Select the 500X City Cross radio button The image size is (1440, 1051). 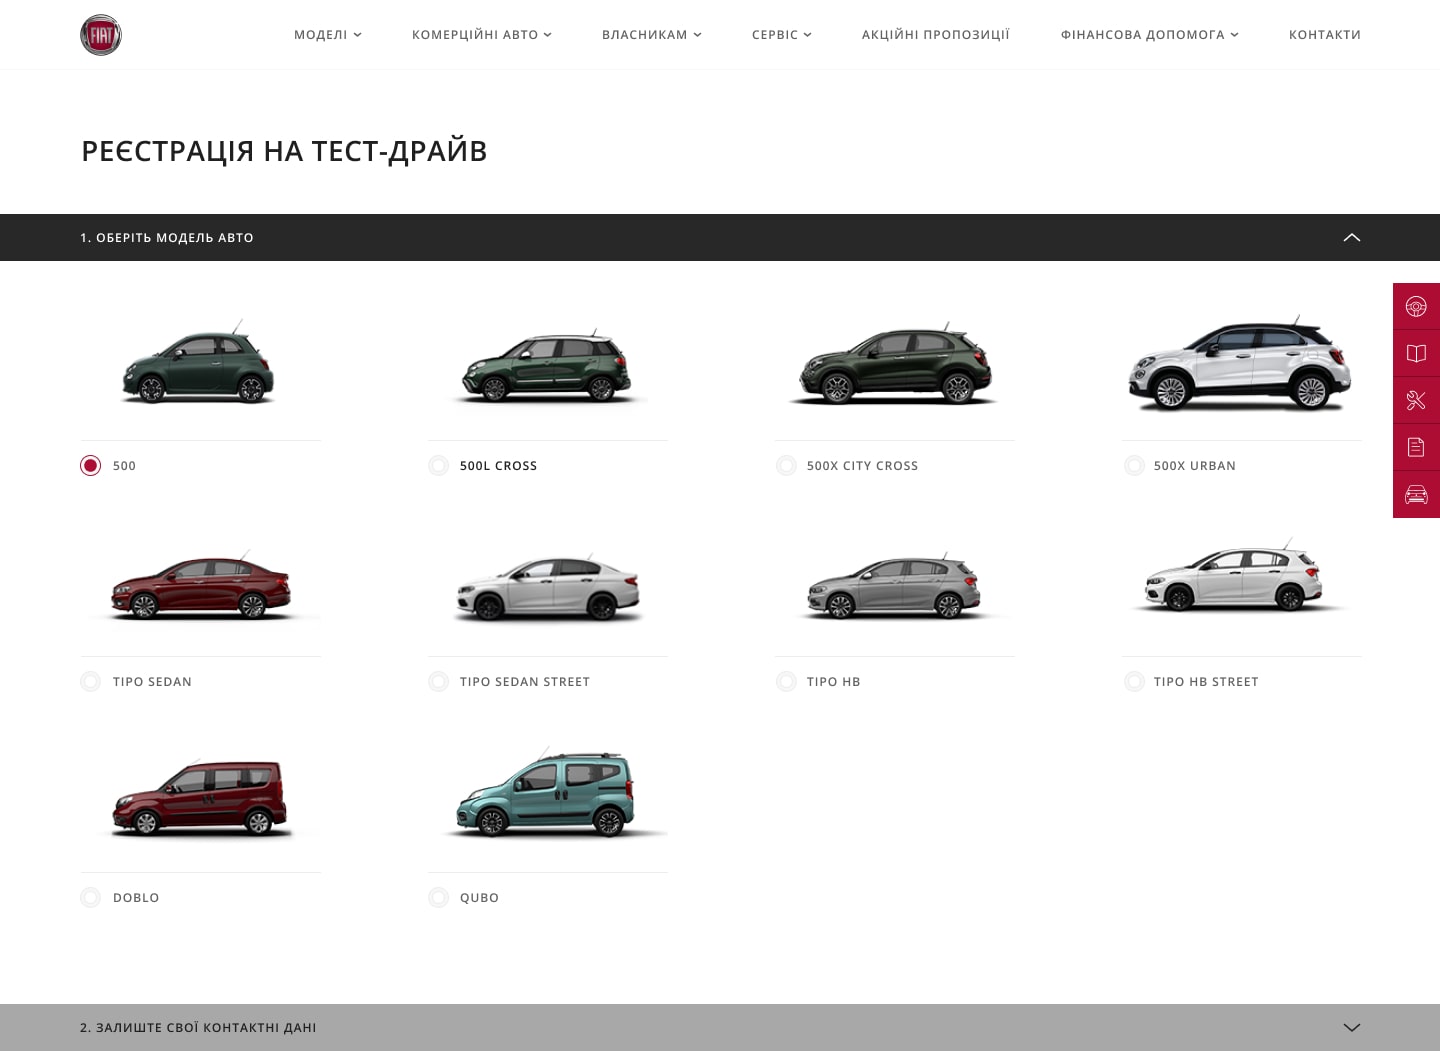(x=786, y=466)
